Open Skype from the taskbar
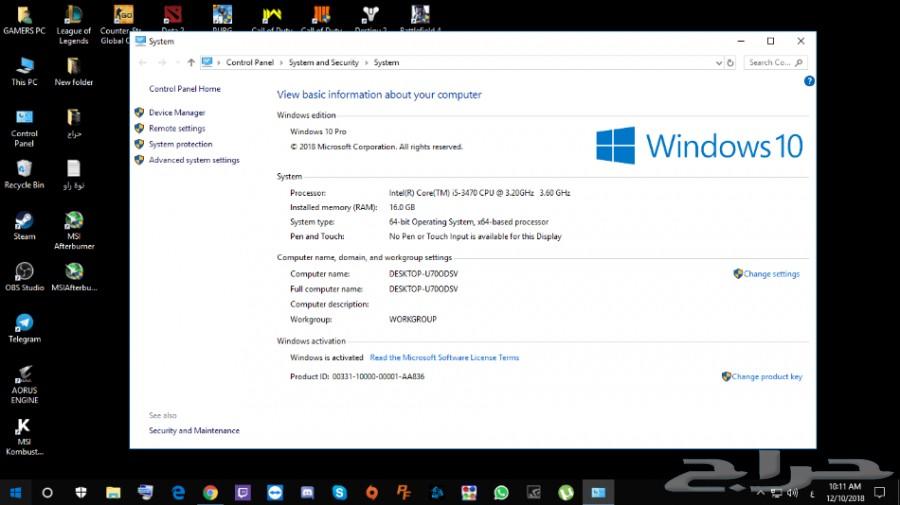The width and height of the screenshot is (900, 505). (339, 492)
